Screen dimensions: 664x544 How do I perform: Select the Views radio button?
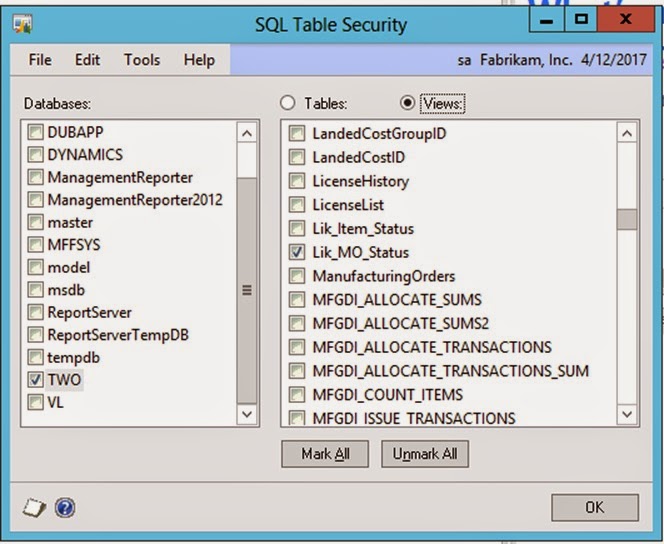point(407,103)
